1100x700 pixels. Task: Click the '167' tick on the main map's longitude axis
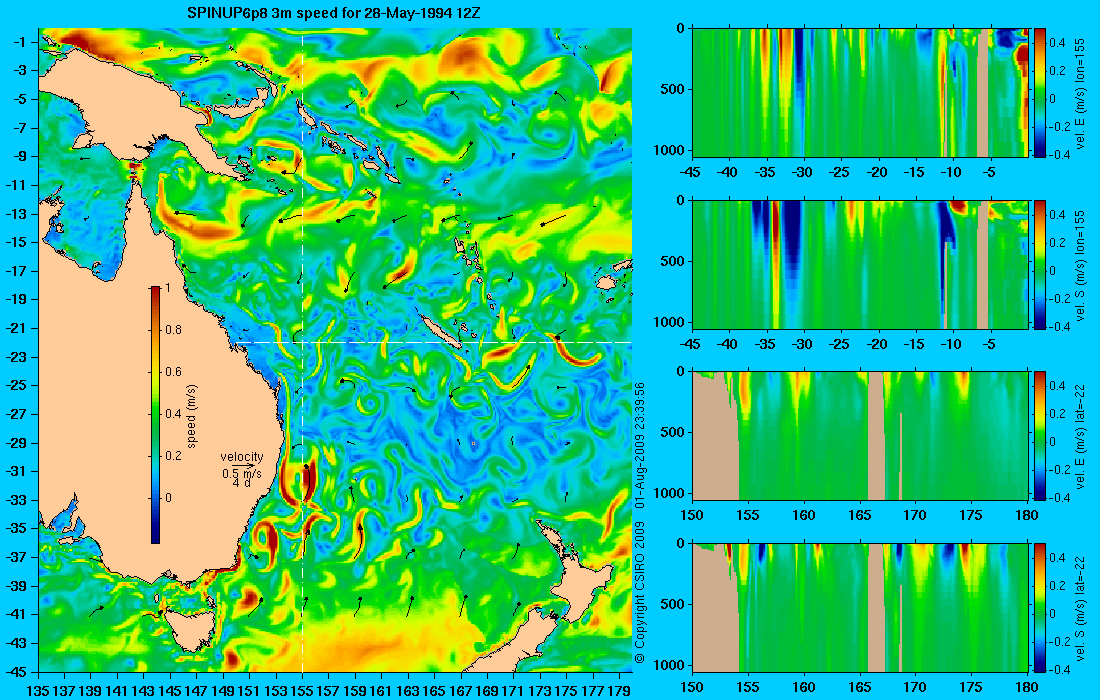click(461, 690)
